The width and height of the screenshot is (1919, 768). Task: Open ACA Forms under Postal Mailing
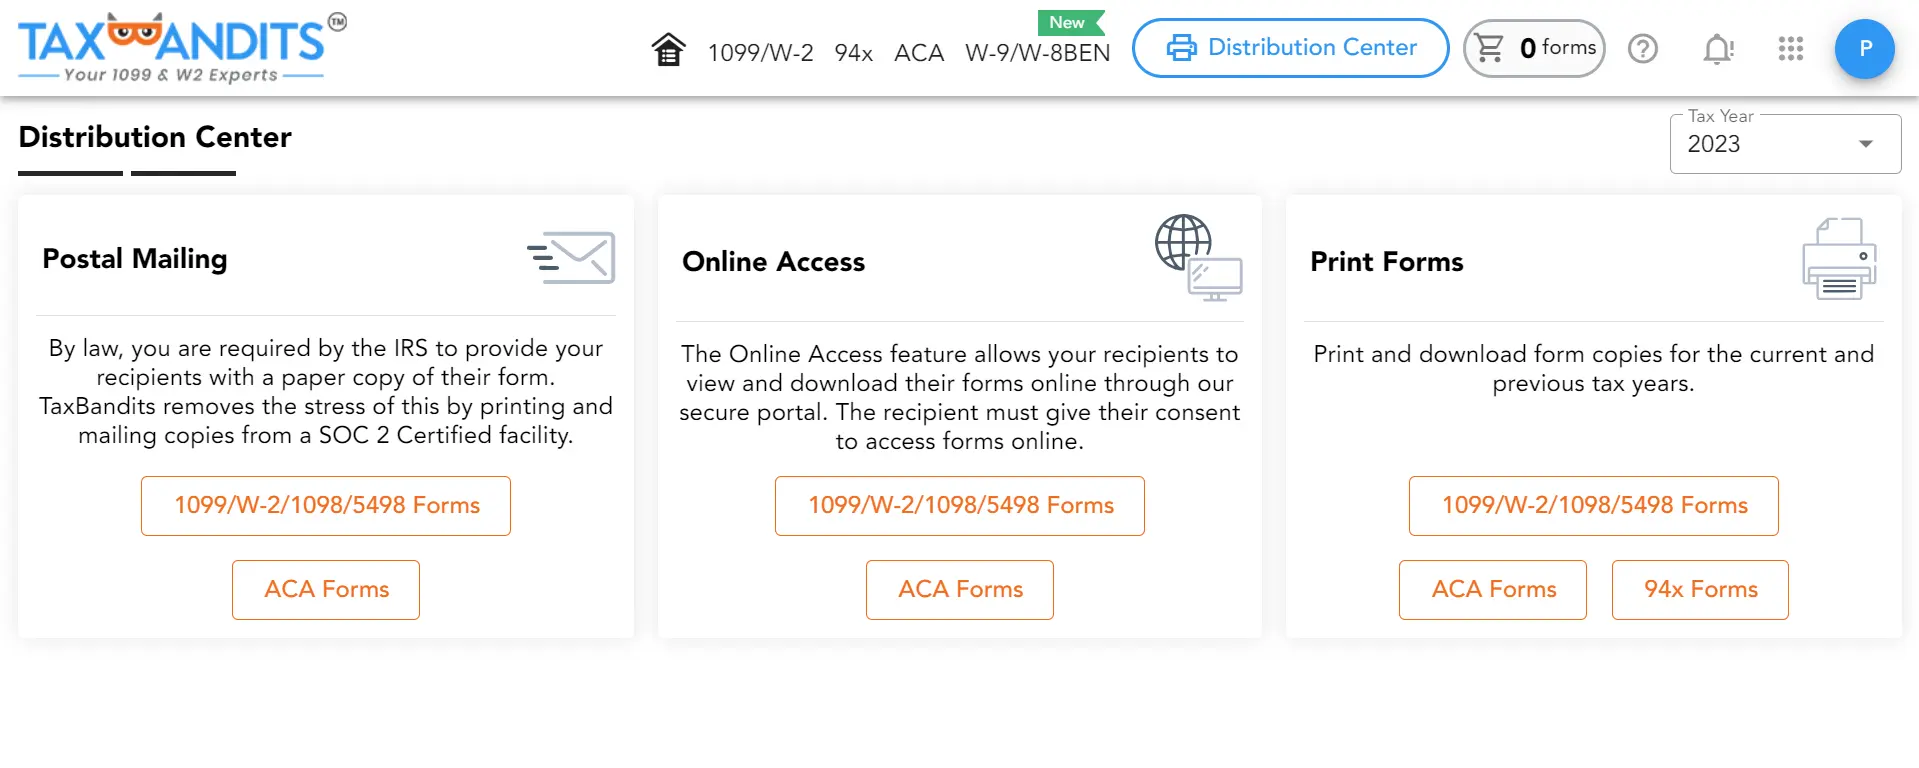pyautogui.click(x=325, y=589)
